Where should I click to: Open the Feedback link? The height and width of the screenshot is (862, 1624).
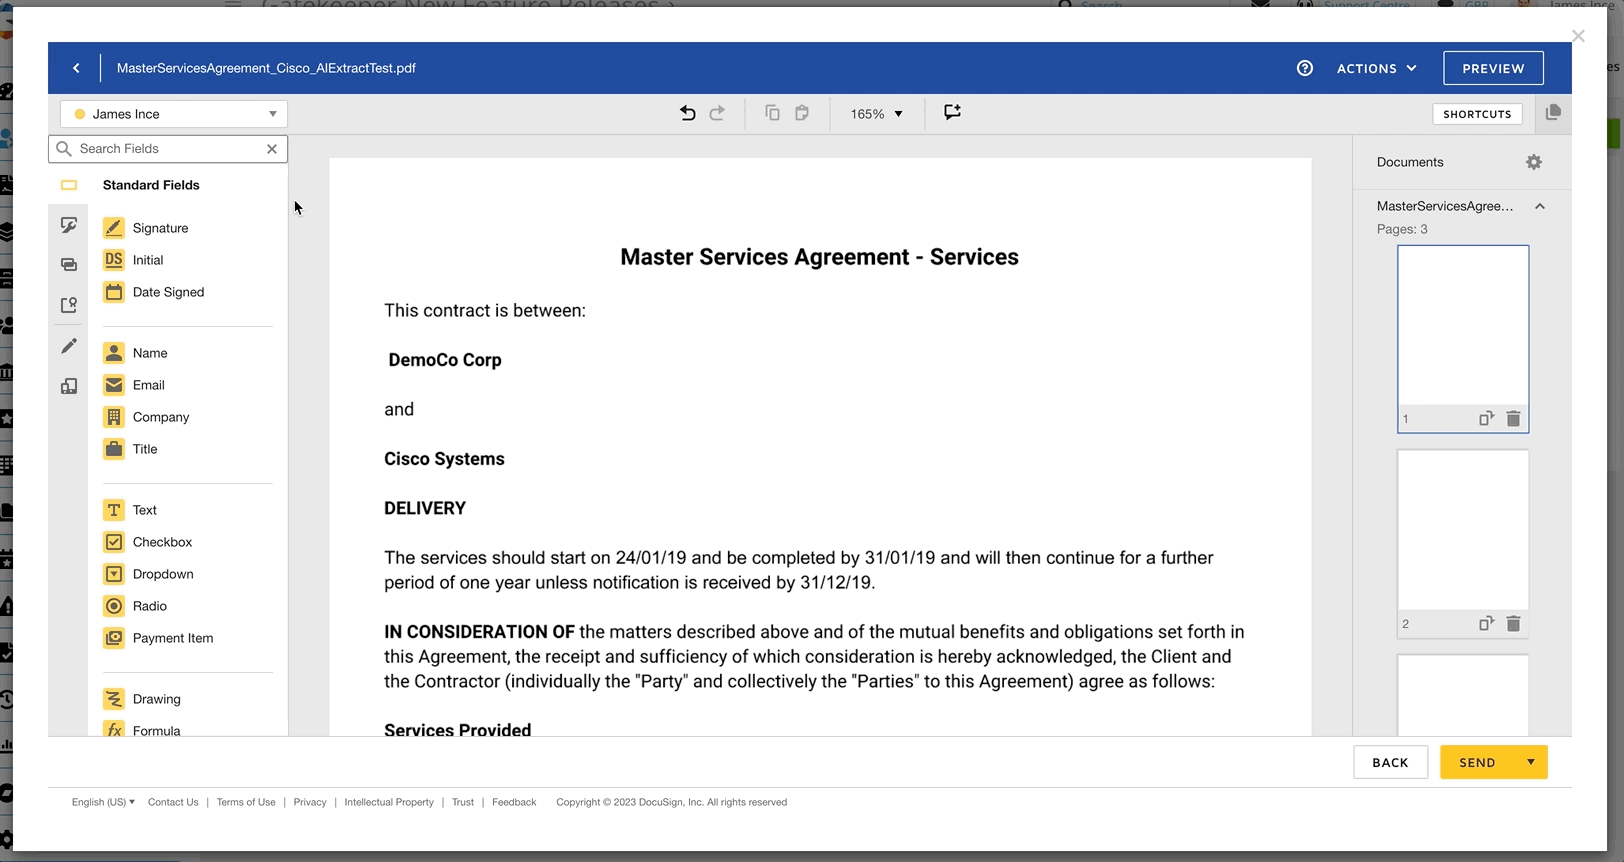pyautogui.click(x=514, y=802)
